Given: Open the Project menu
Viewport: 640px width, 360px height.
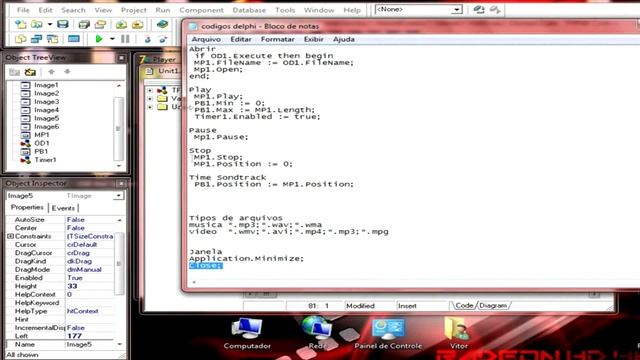Looking at the screenshot, I should coord(133,10).
